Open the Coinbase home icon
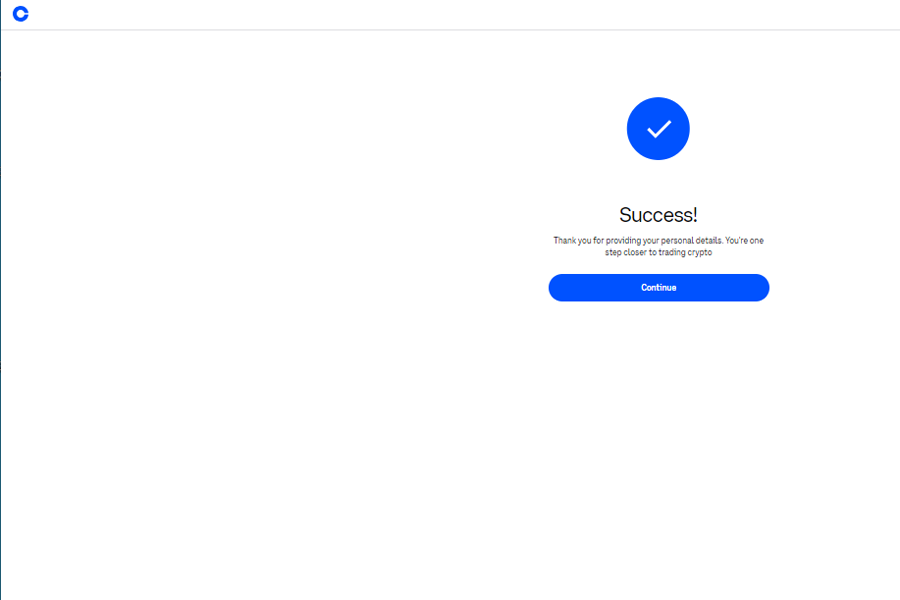Screen dimensions: 900x600 21,14
